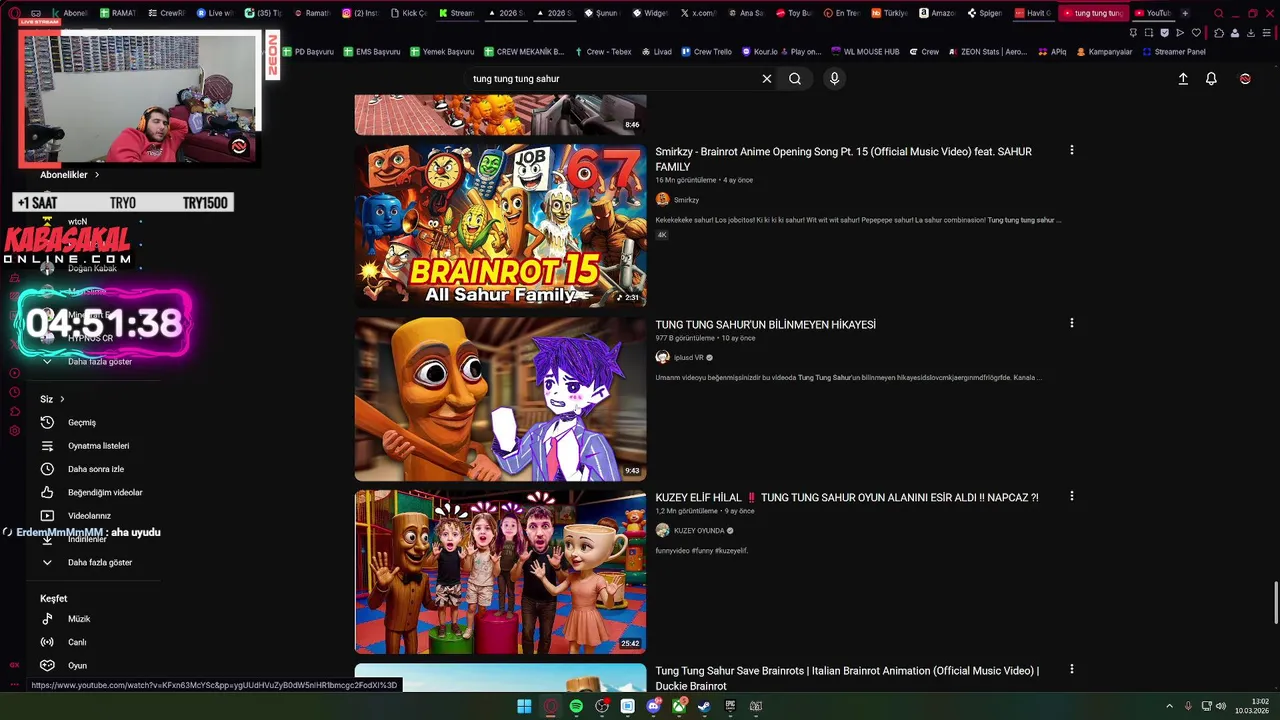Switch to the rightmost YouTube tab
Image resolution: width=1280 pixels, height=720 pixels.
[x=1152, y=13]
